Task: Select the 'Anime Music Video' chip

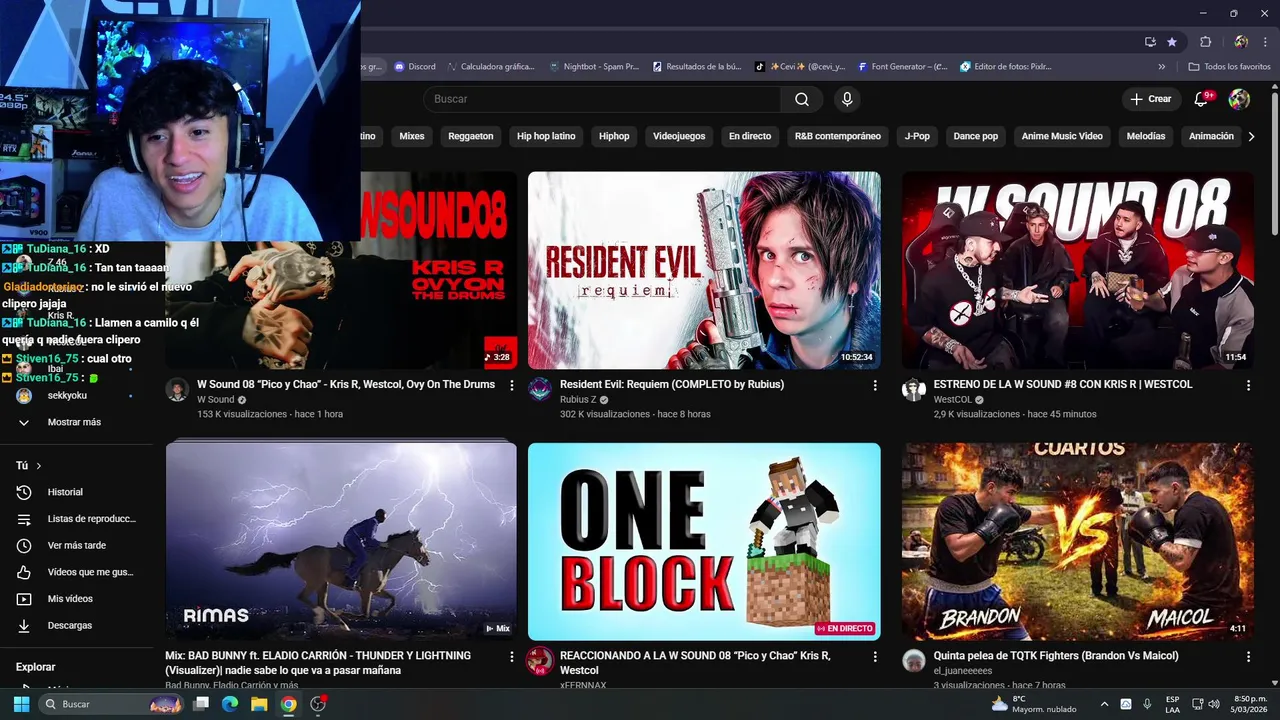Action: [x=1062, y=136]
